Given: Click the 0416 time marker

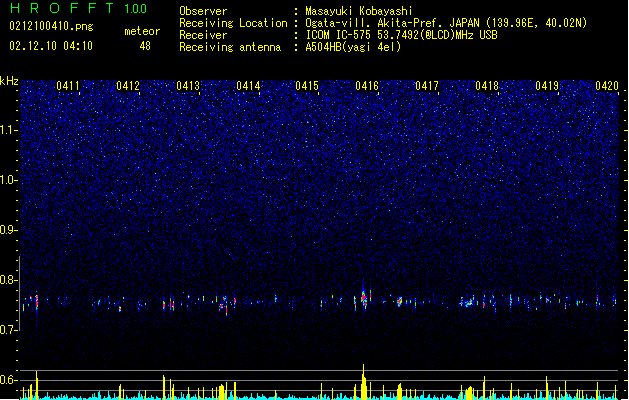Looking at the screenshot, I should point(367,86).
